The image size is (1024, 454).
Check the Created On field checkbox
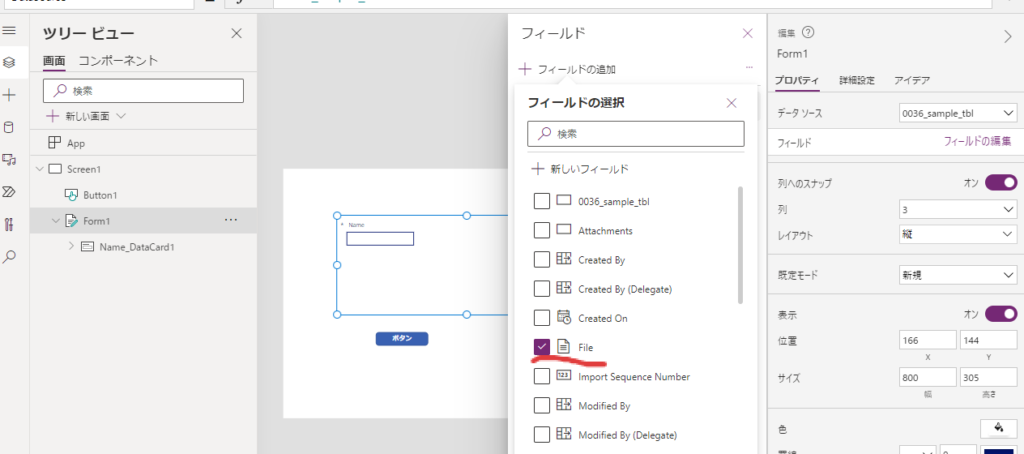pyautogui.click(x=542, y=318)
